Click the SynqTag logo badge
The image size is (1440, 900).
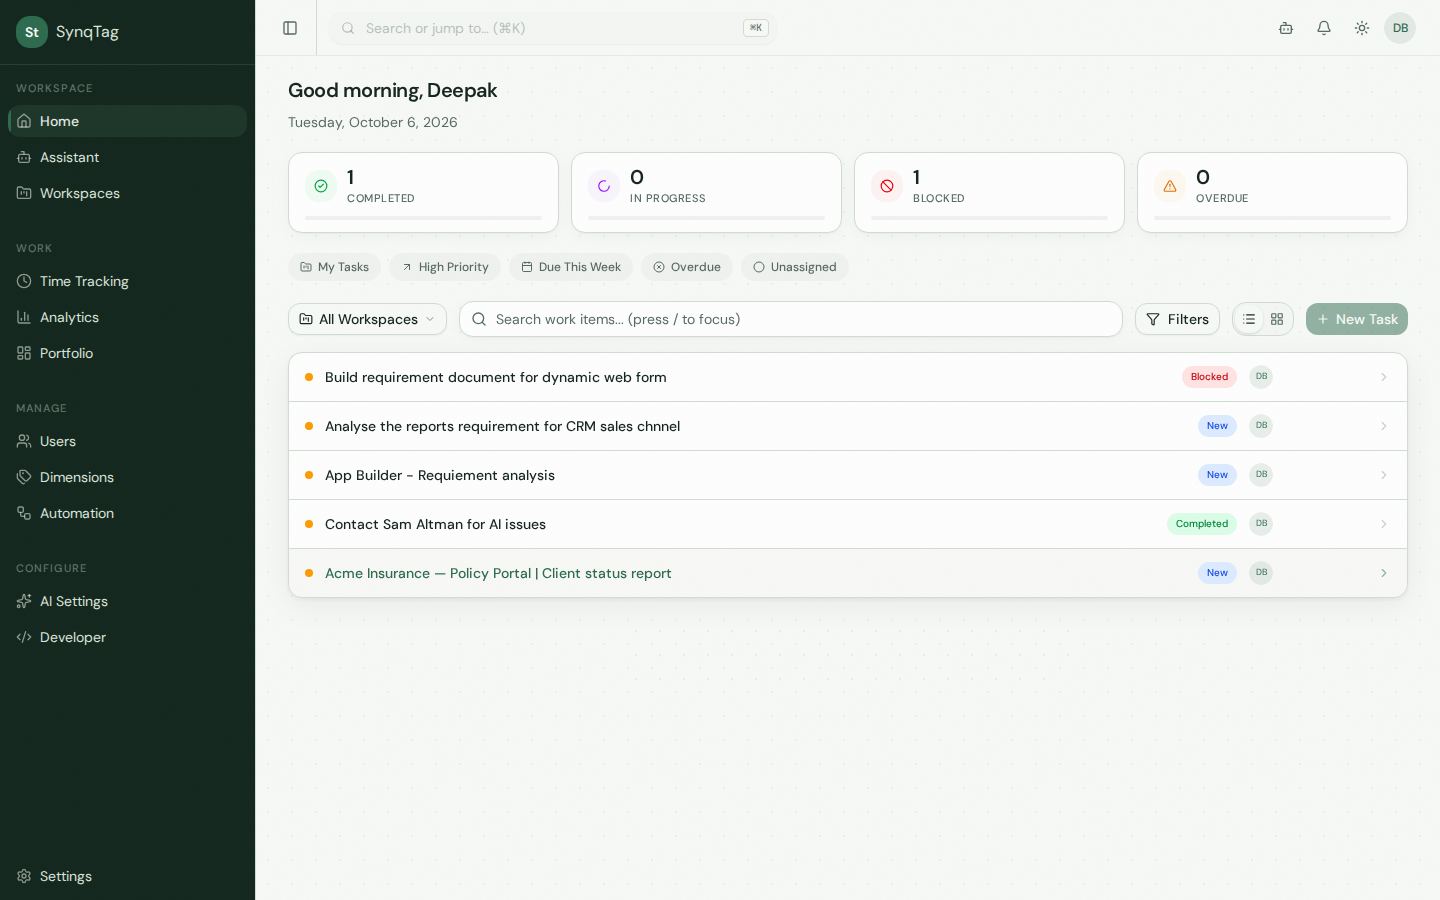click(32, 32)
